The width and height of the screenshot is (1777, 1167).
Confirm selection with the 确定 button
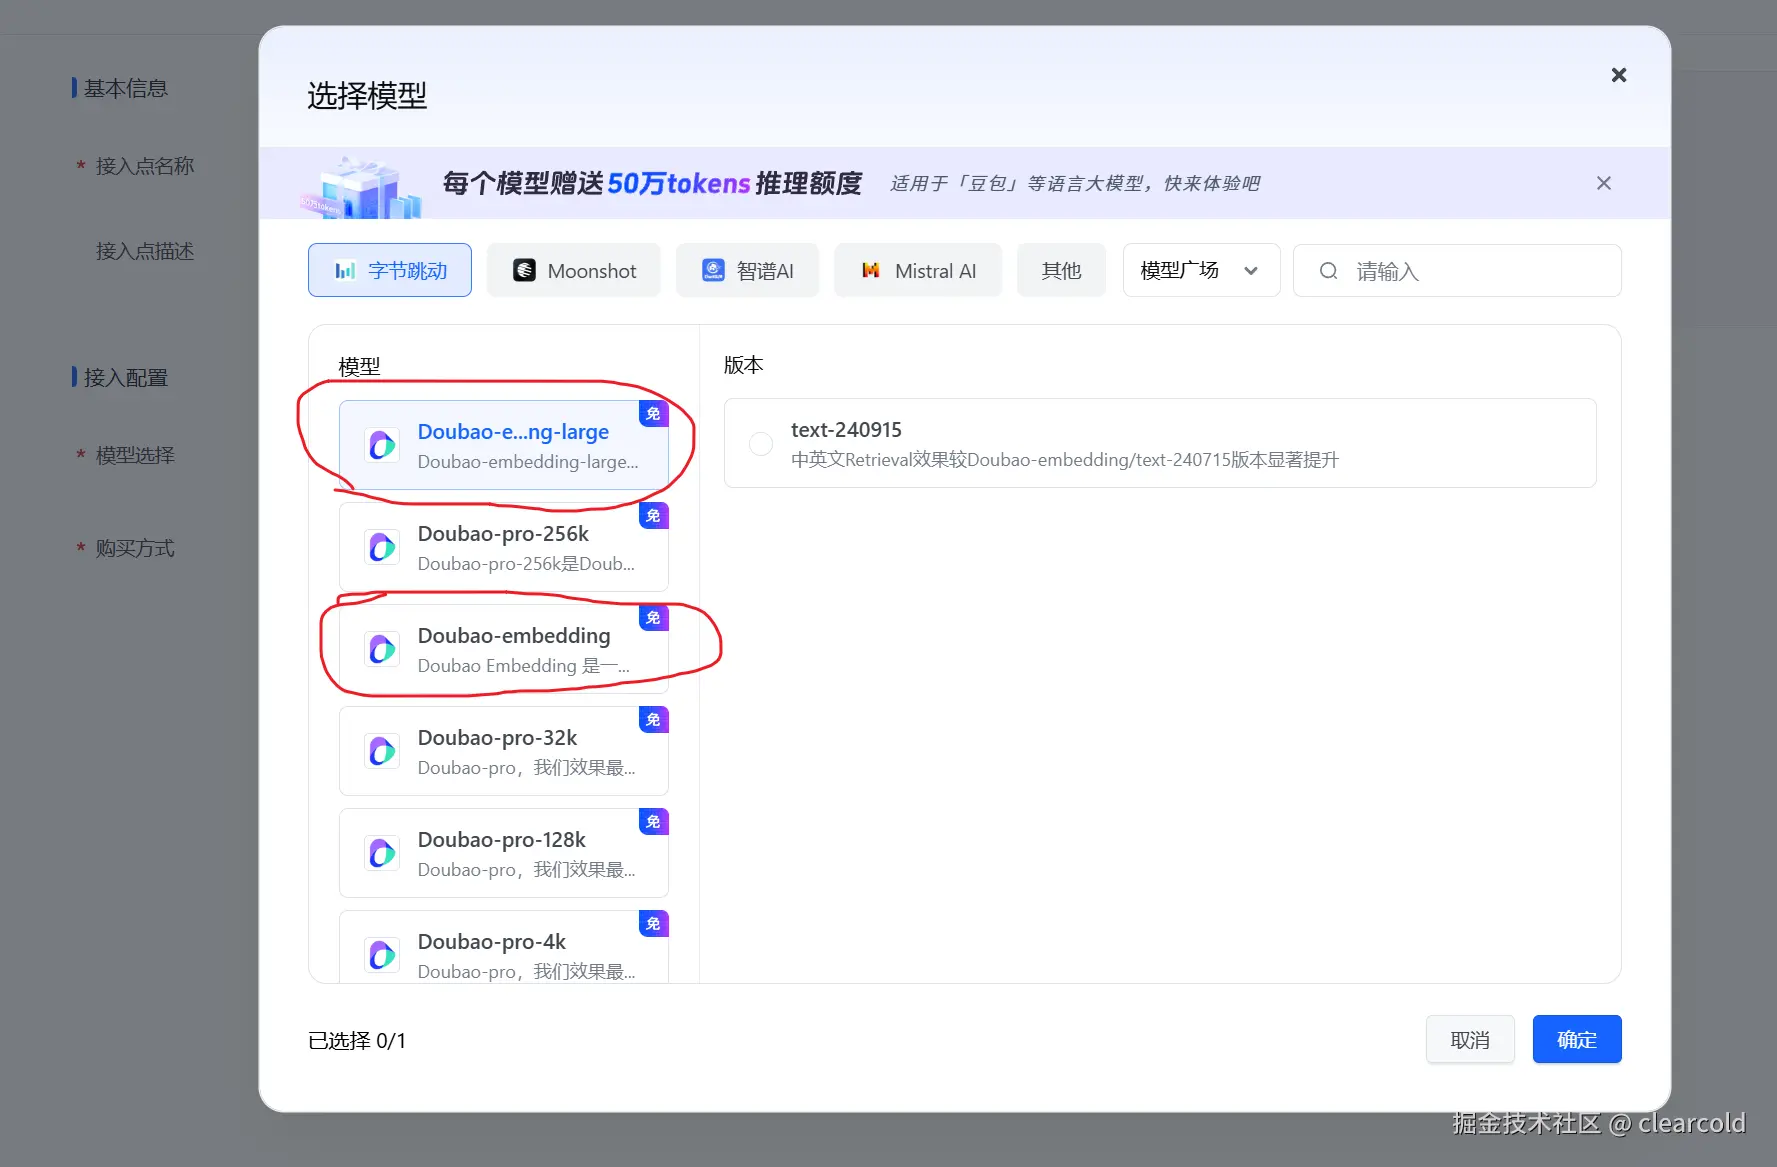[x=1577, y=1040]
